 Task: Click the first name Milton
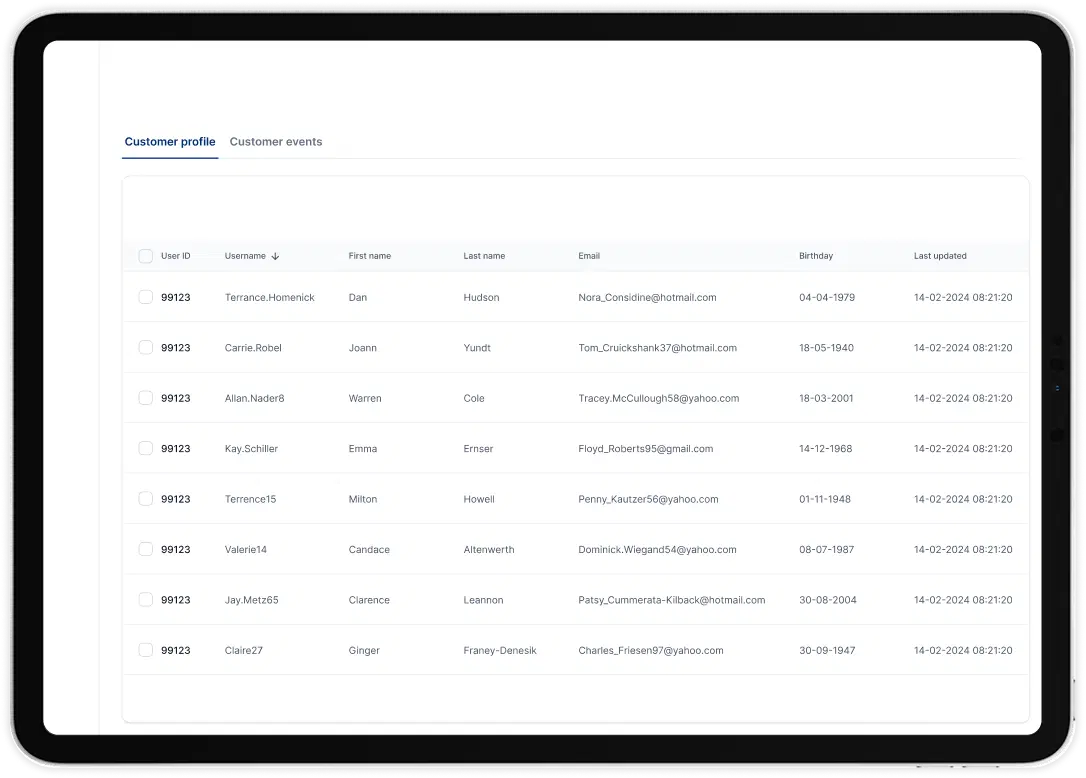tap(363, 499)
